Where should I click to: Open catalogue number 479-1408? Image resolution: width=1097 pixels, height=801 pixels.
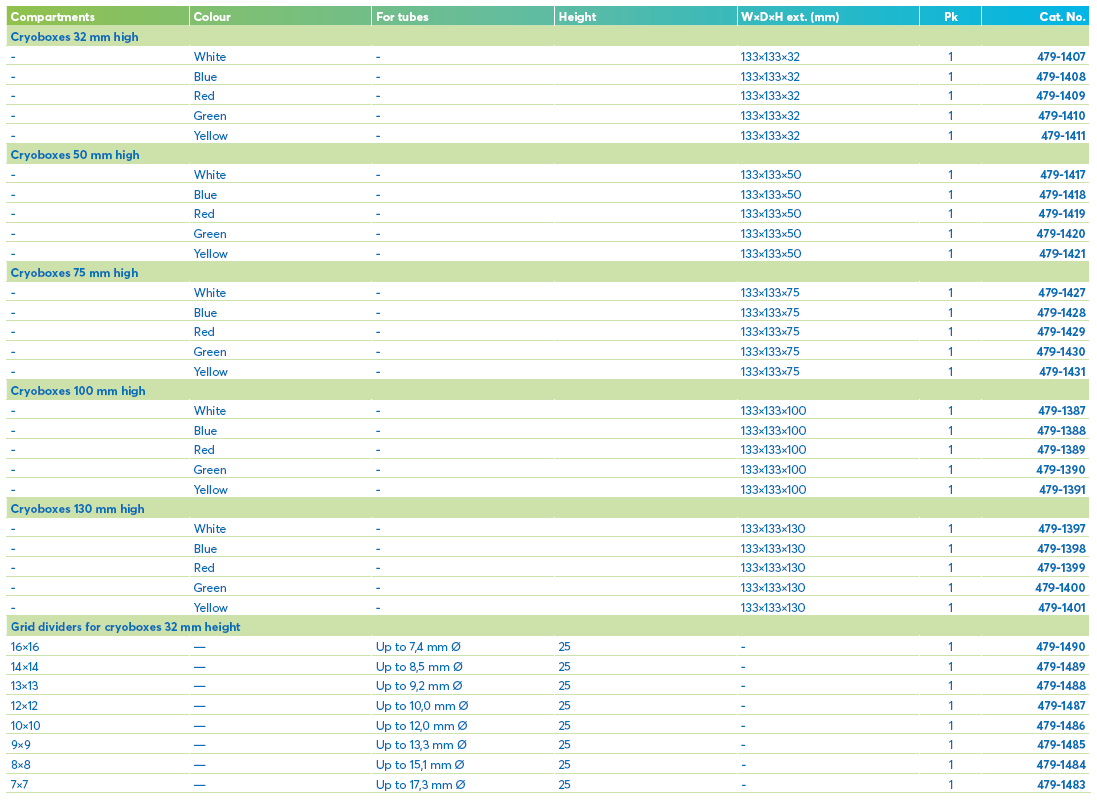[1061, 77]
